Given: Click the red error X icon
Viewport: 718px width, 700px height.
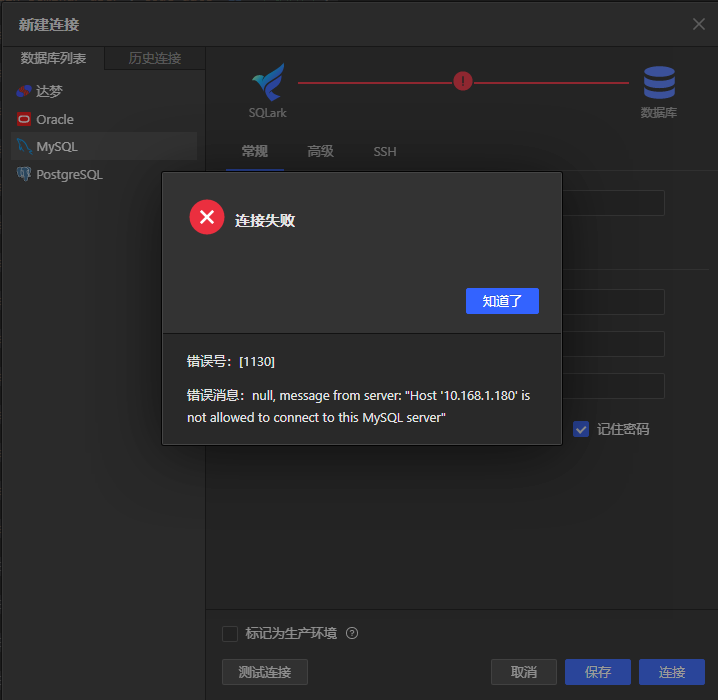Looking at the screenshot, I should click(207, 217).
